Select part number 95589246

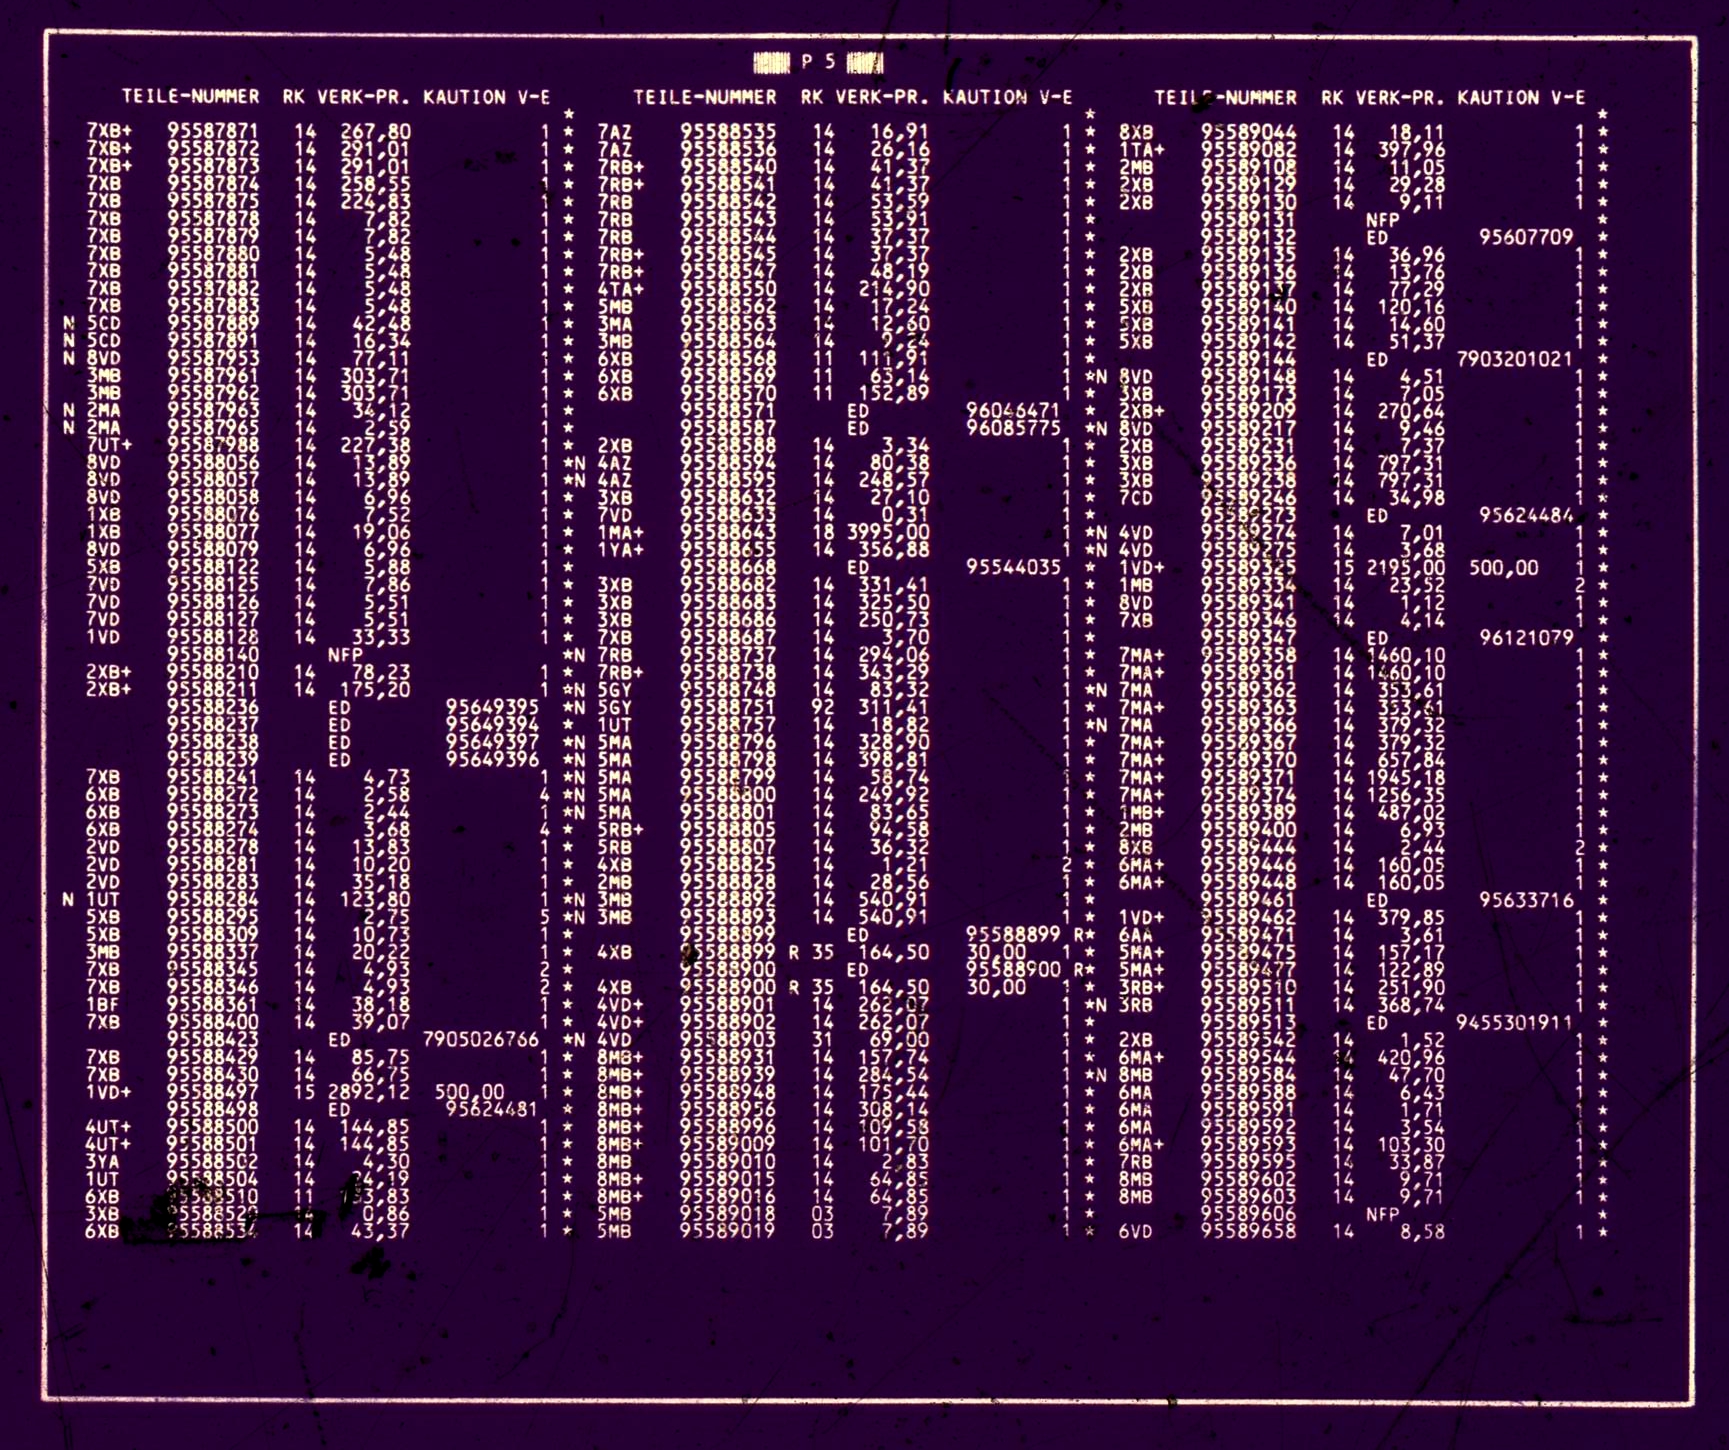tap(1249, 498)
